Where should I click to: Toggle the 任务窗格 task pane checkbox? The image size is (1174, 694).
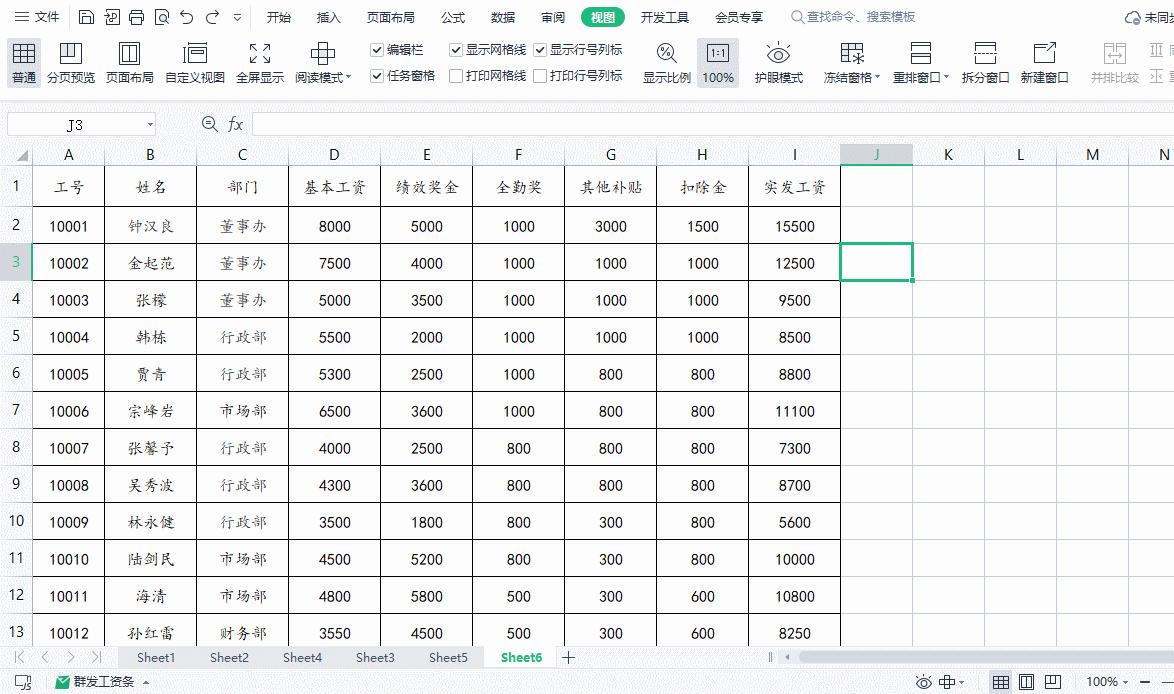pyautogui.click(x=377, y=73)
